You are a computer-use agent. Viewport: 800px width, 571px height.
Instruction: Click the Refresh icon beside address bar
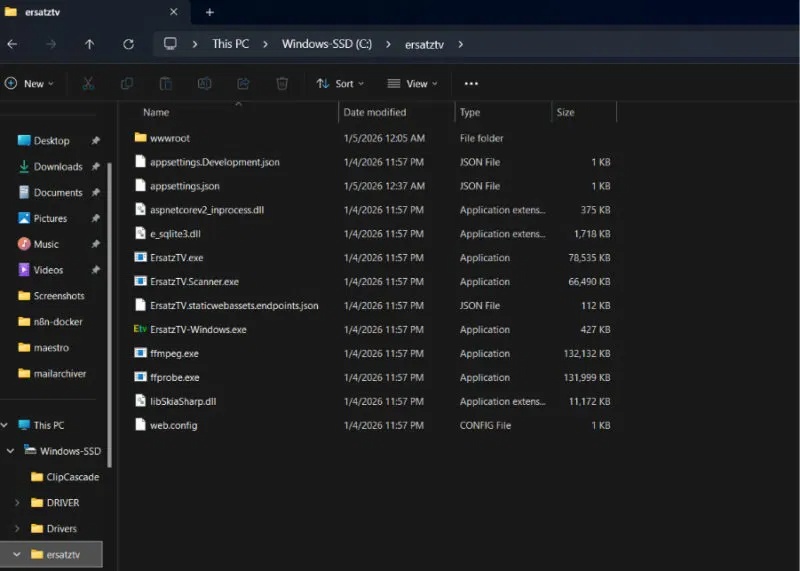coord(128,44)
